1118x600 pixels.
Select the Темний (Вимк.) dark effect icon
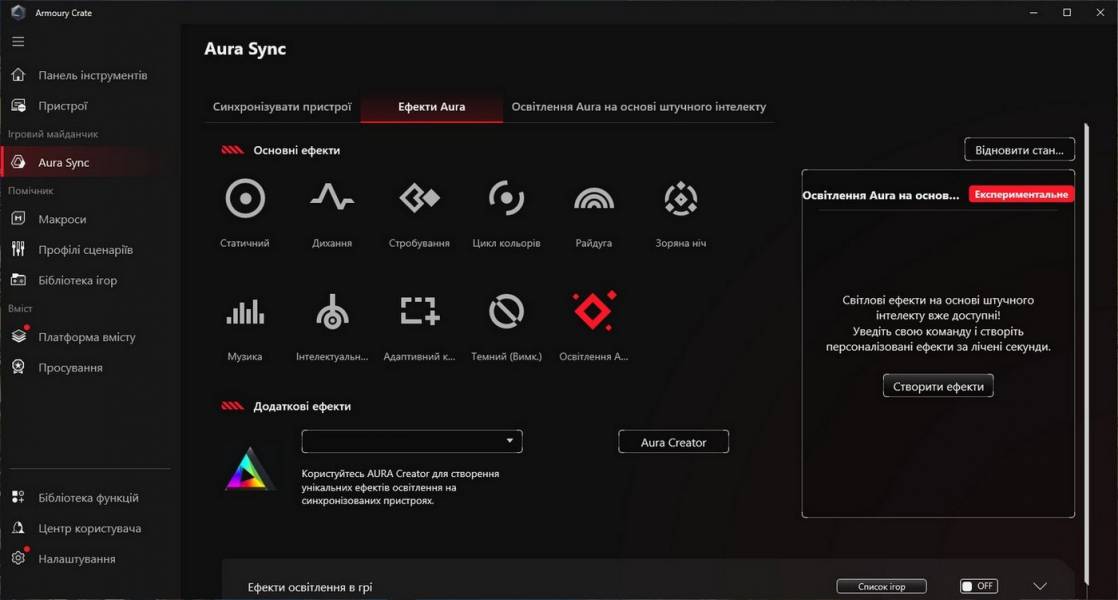tap(506, 311)
